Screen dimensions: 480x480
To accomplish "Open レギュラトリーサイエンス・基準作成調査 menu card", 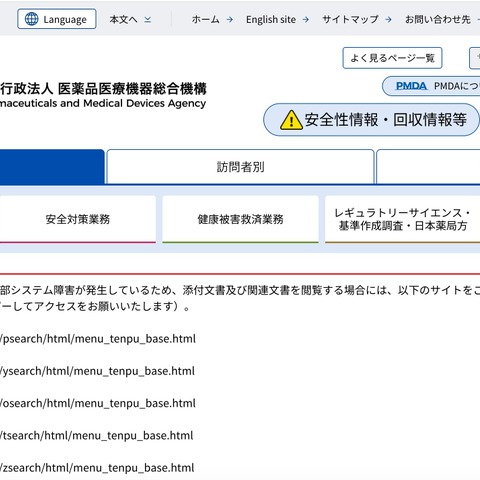I will (x=403, y=219).
